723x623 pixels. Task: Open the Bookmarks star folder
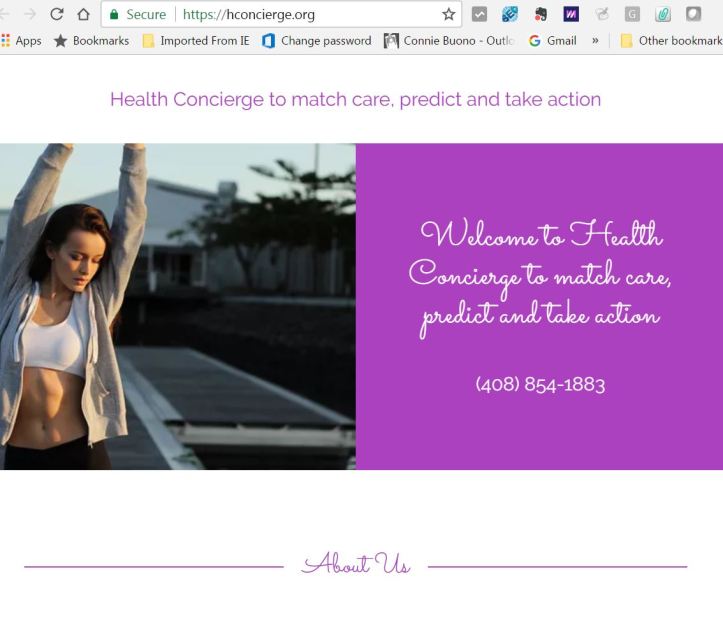coord(91,41)
